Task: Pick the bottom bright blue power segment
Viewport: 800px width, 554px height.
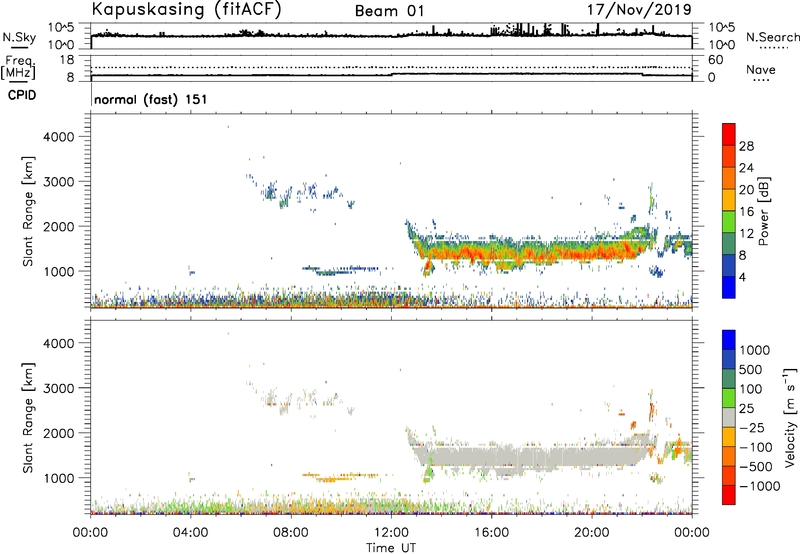Action: pyautogui.click(x=729, y=287)
